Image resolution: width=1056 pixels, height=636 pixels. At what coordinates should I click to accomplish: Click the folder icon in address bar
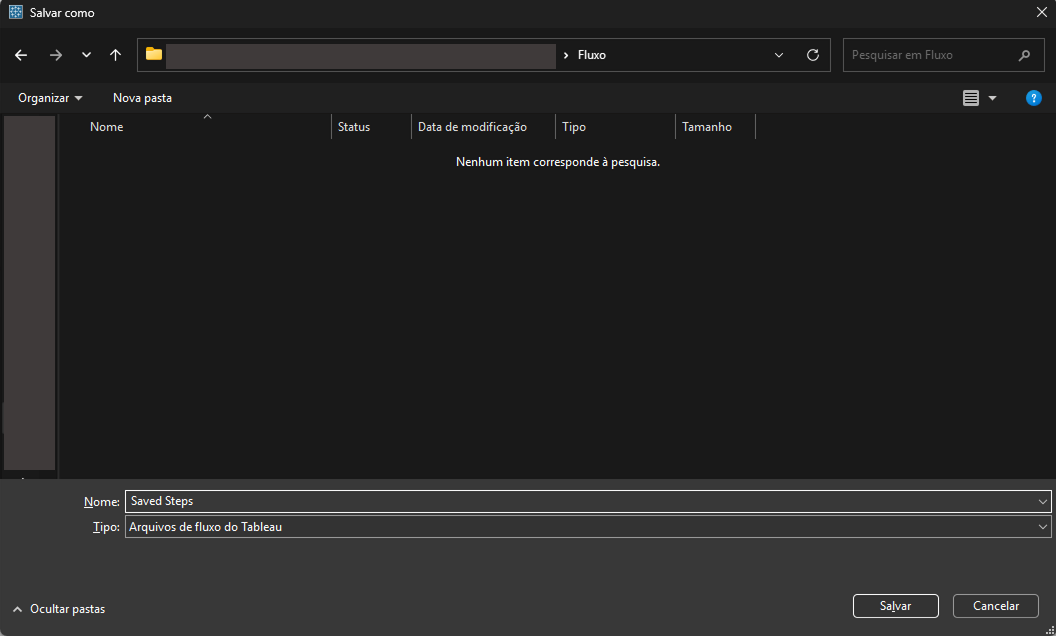(x=154, y=55)
